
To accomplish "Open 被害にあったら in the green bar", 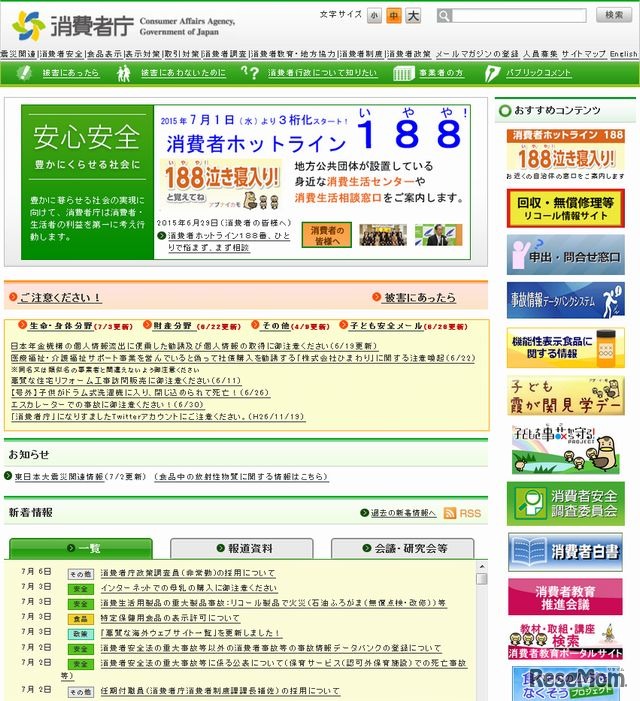I will coord(71,73).
